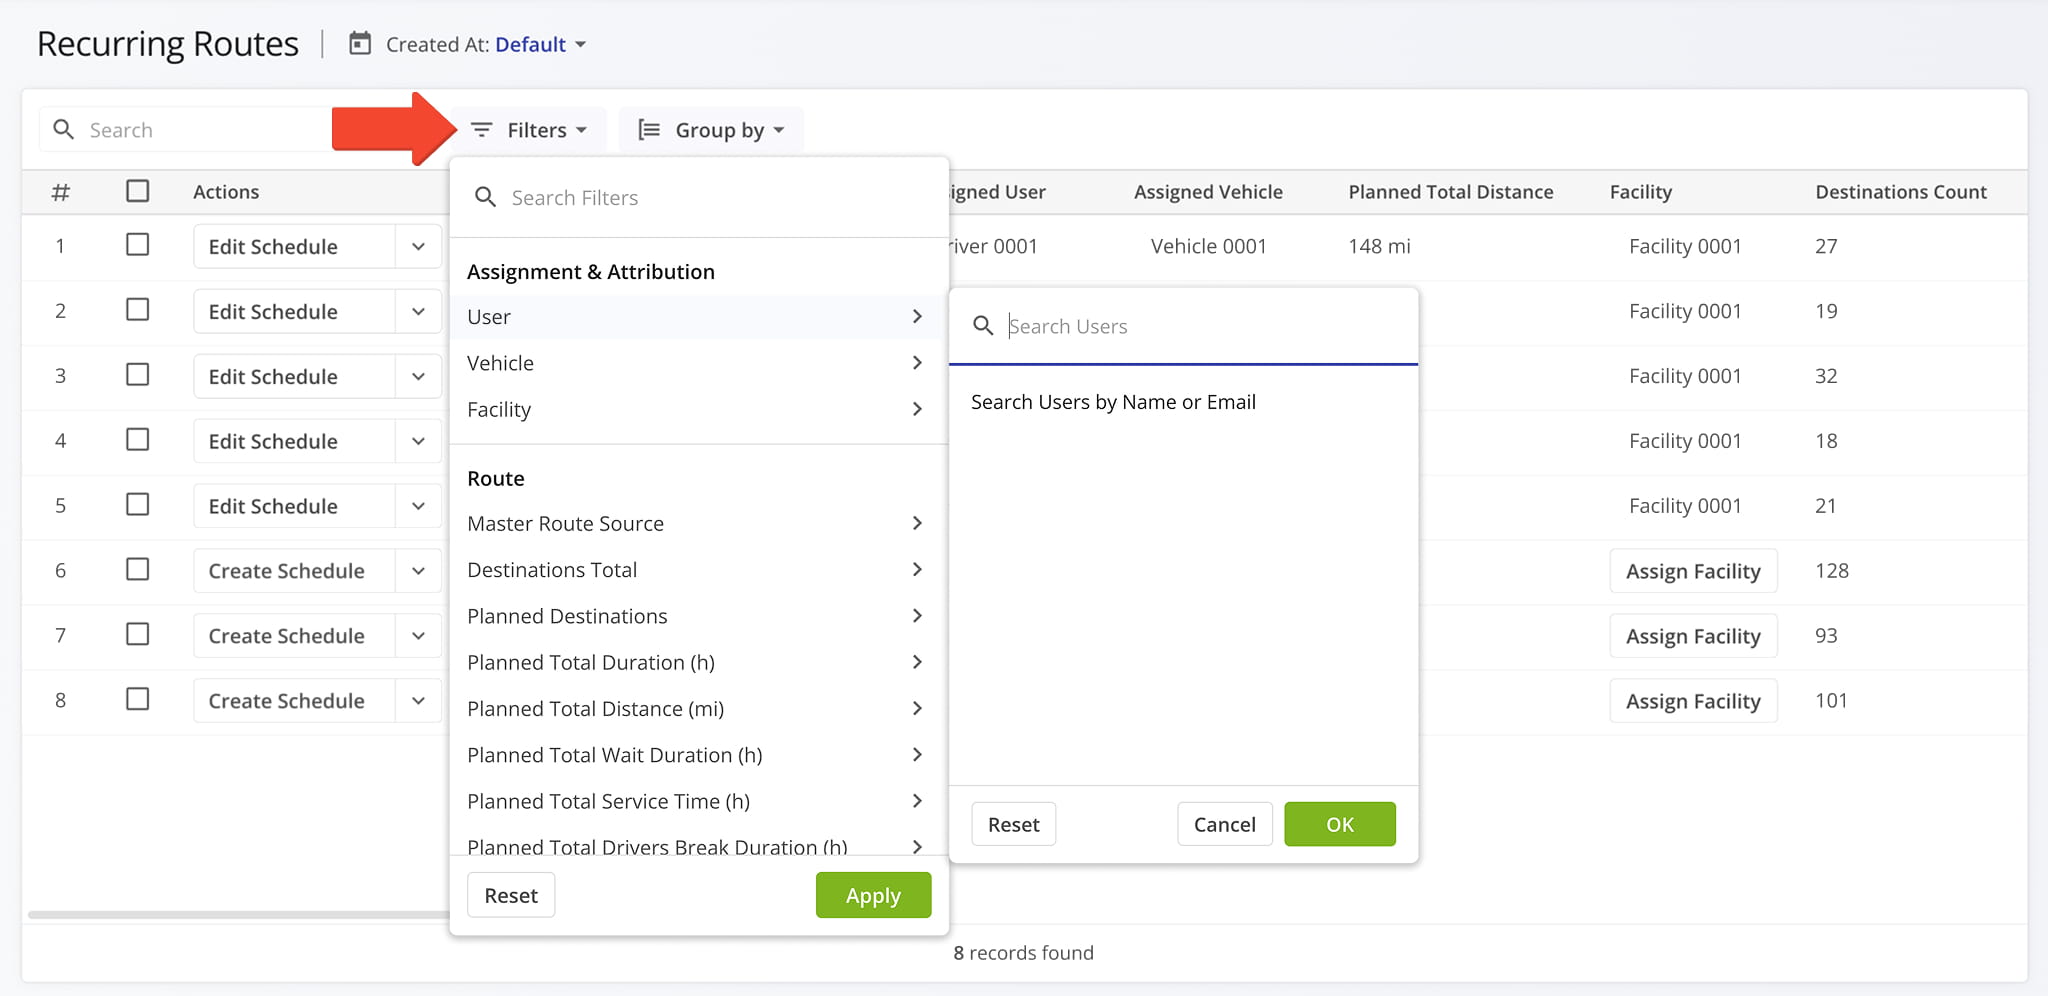The image size is (2048, 996).
Task: Click the Group by list icon
Action: (649, 129)
